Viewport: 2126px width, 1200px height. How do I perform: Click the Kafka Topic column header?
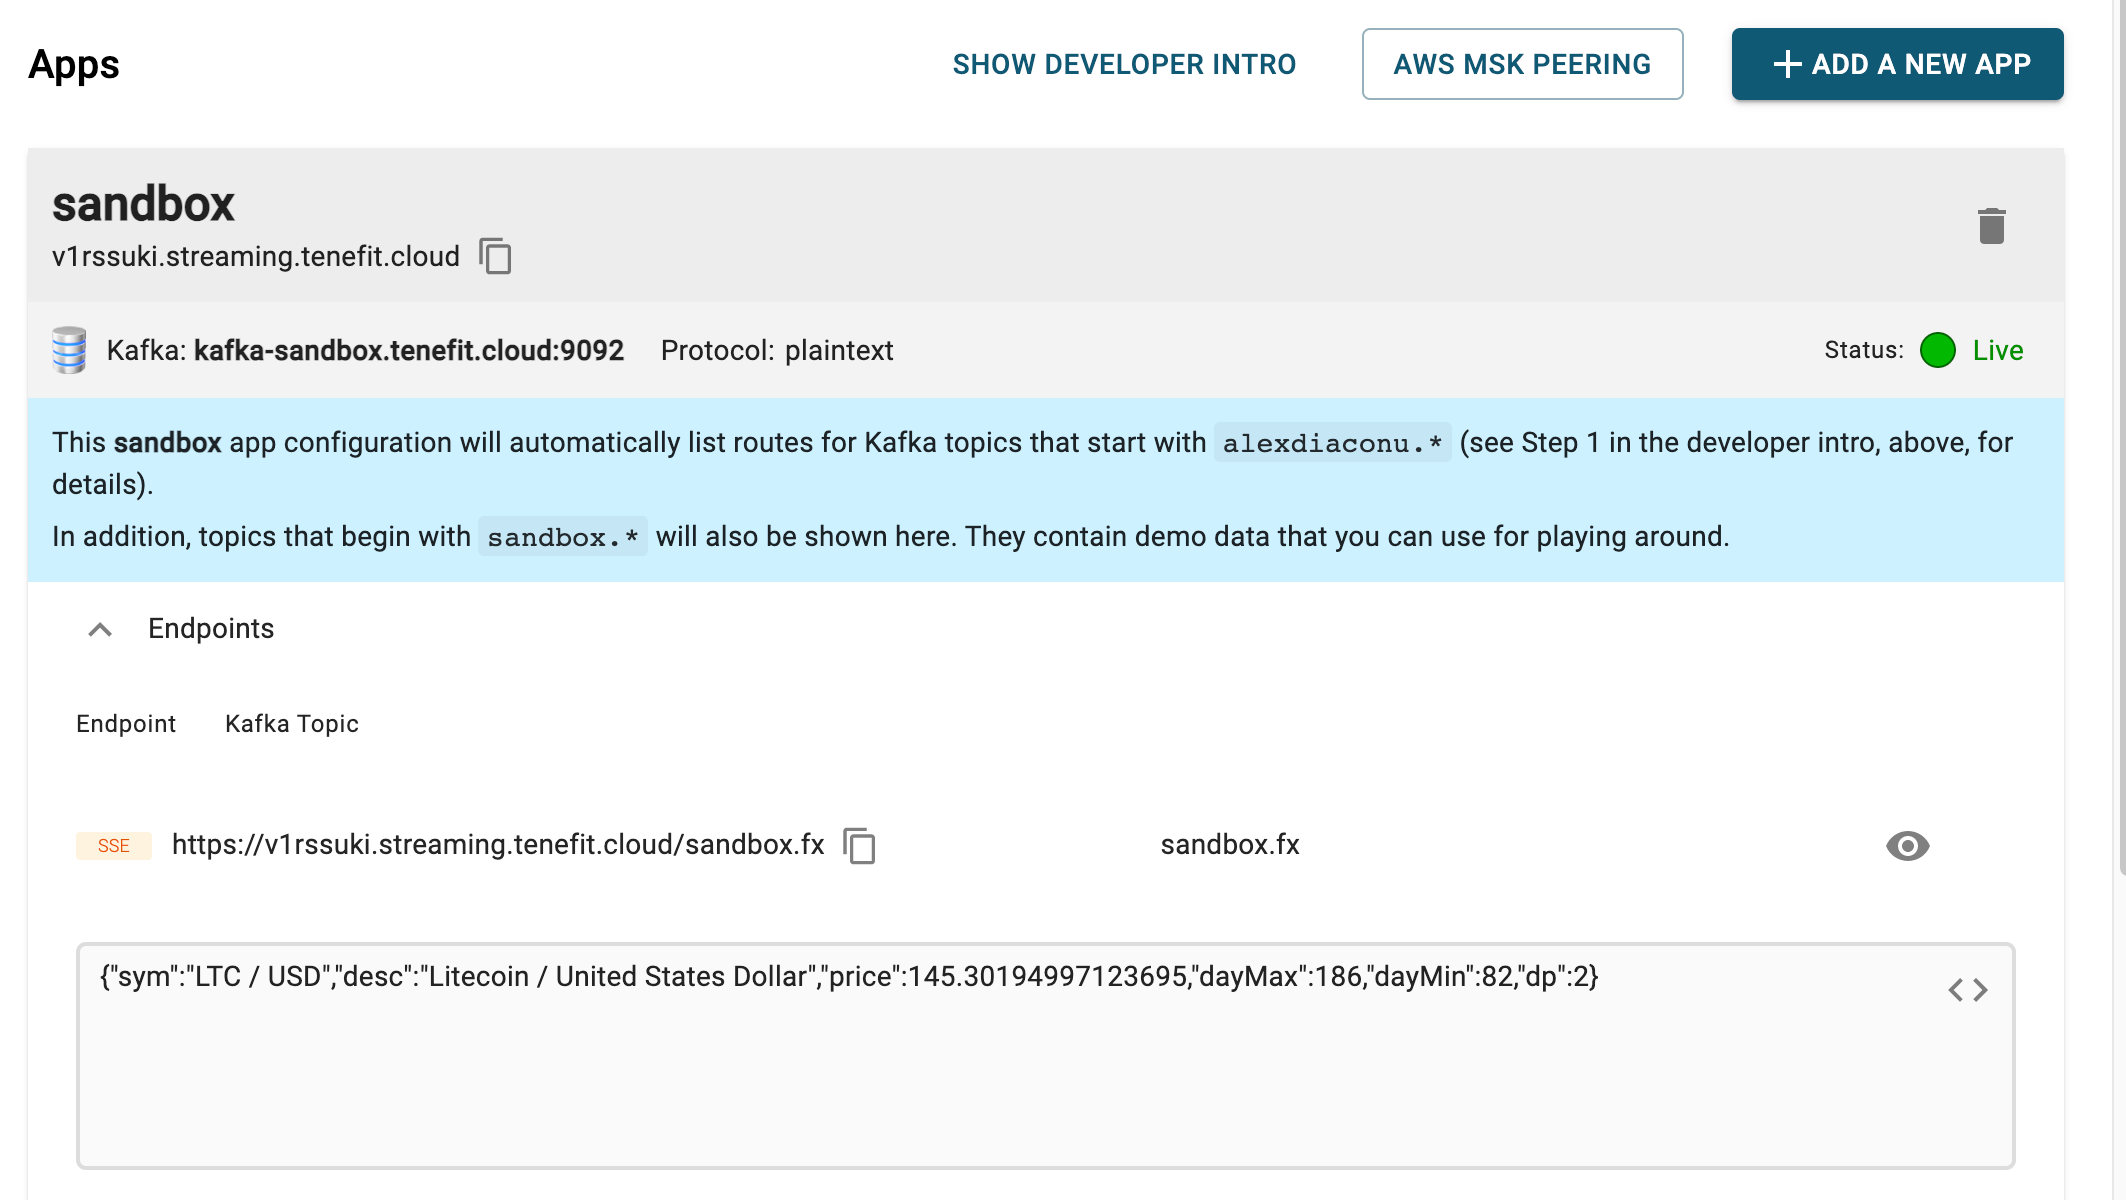pos(292,724)
